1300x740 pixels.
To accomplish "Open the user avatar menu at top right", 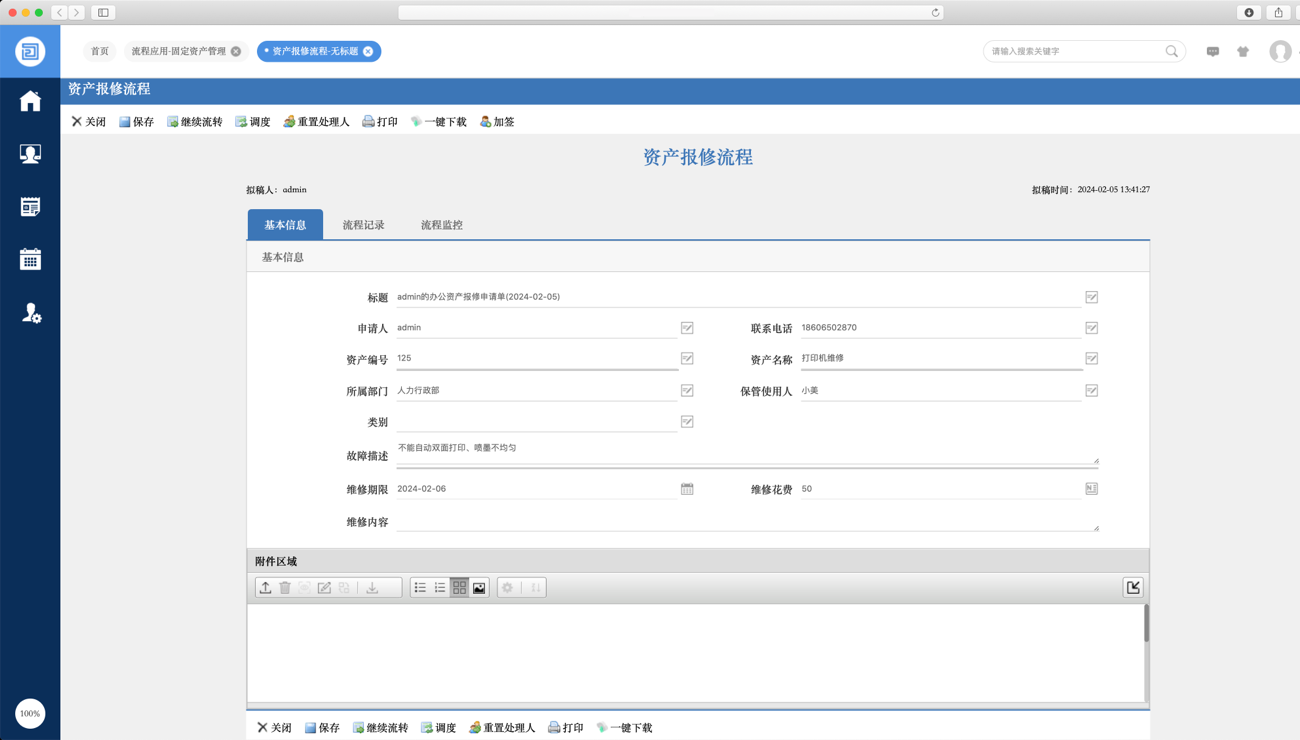I will point(1280,51).
